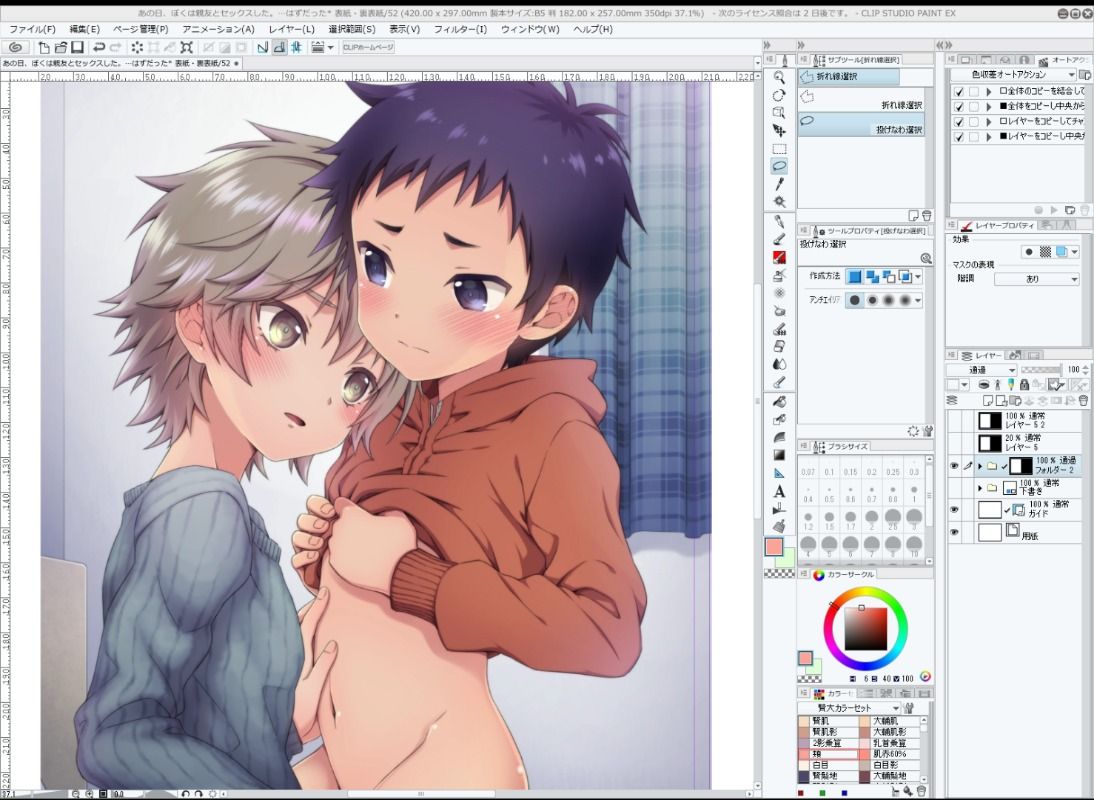Uncheck first auto action 全体のコピーを結合して
Viewport: 1094px width, 800px height.
(x=959, y=91)
